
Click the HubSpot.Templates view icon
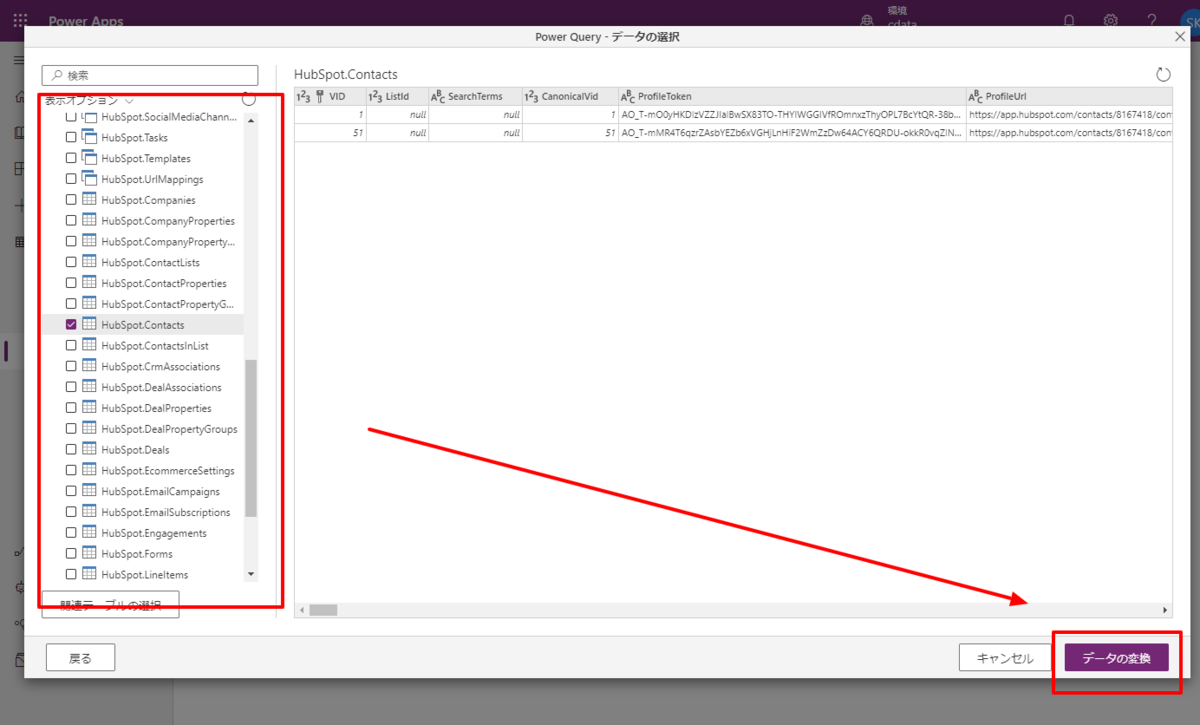(x=89, y=158)
